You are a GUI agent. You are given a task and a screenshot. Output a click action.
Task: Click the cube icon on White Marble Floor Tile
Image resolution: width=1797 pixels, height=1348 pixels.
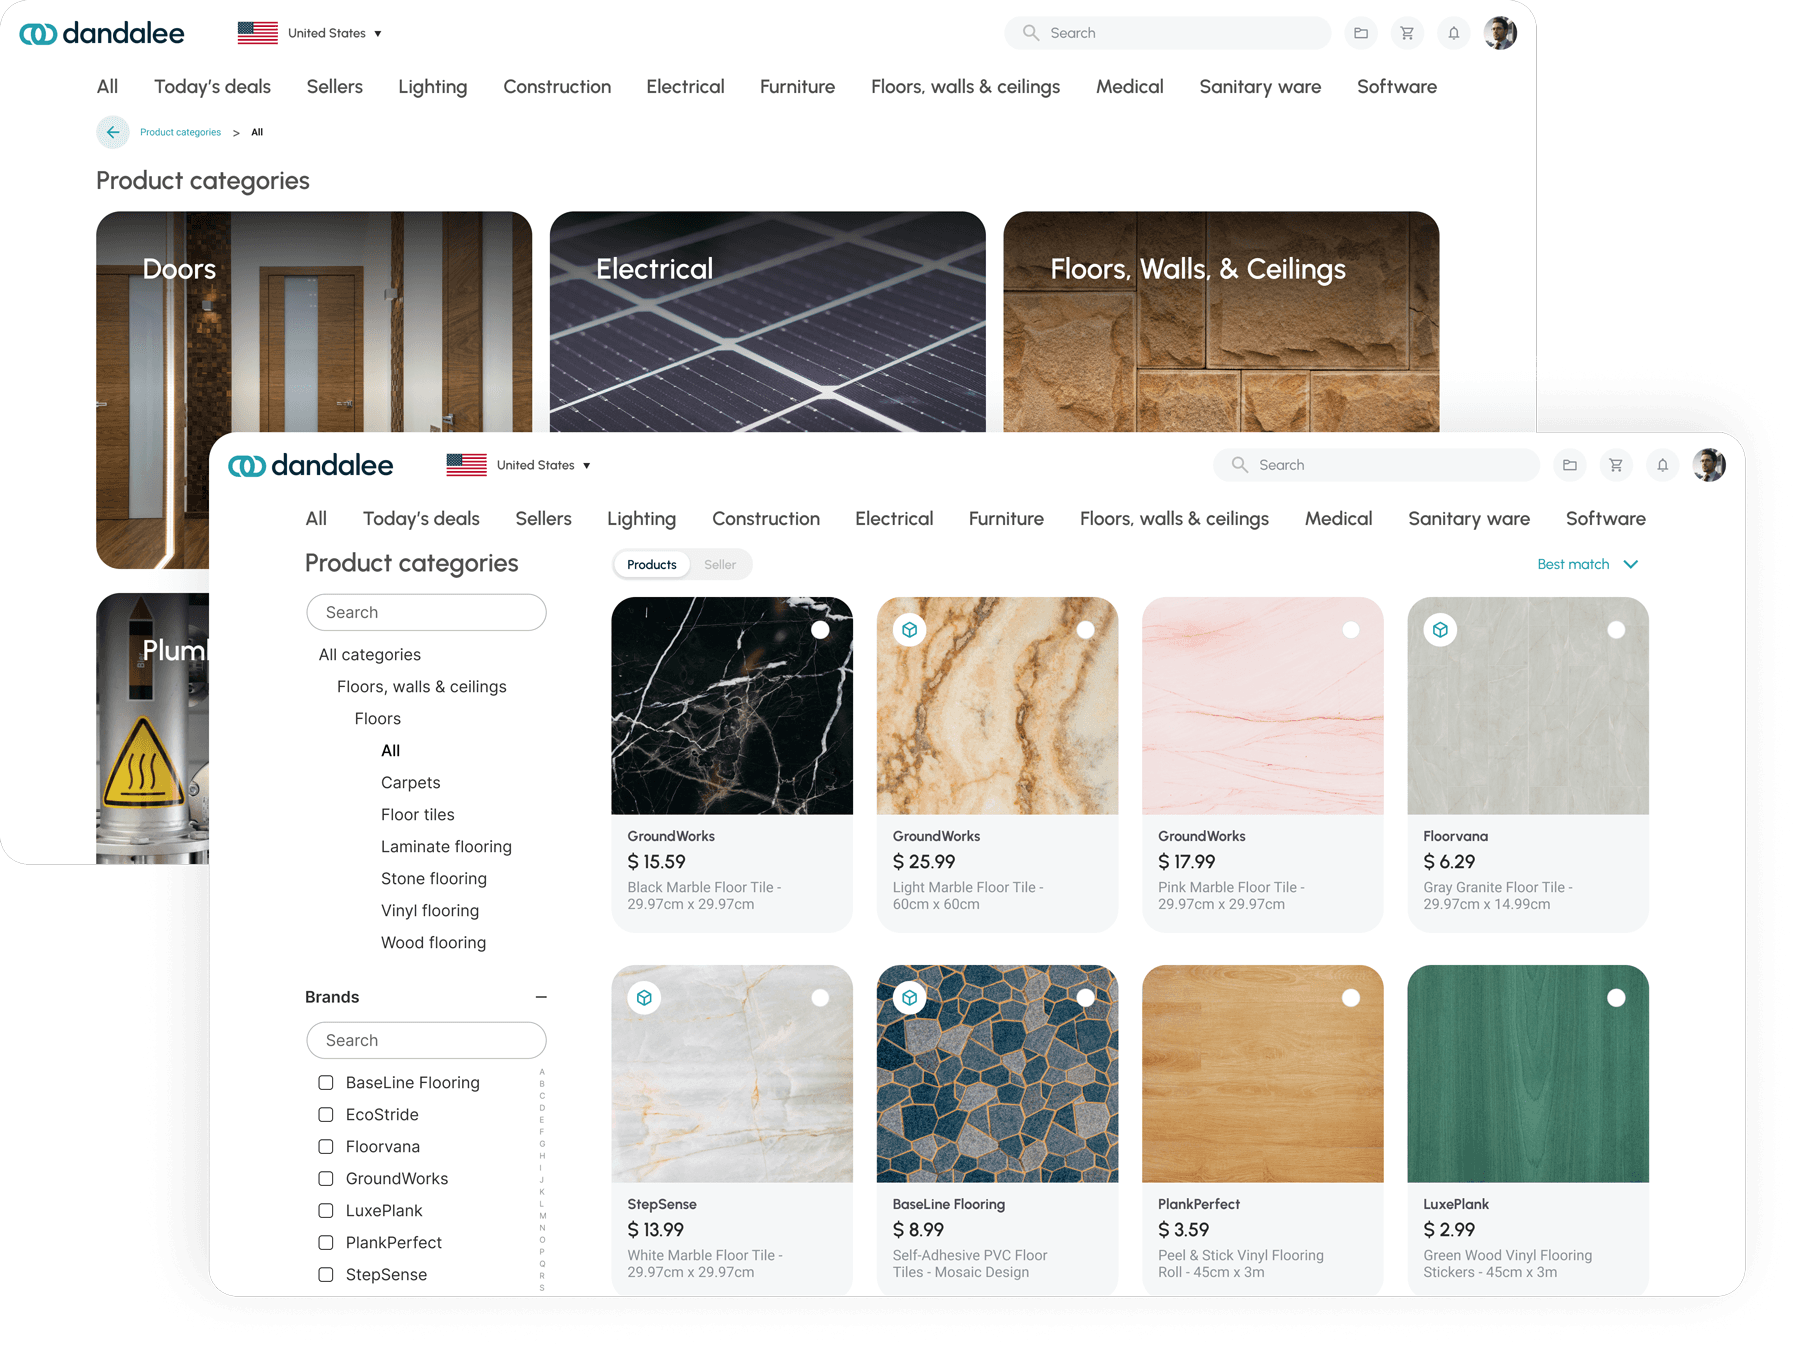(x=644, y=997)
